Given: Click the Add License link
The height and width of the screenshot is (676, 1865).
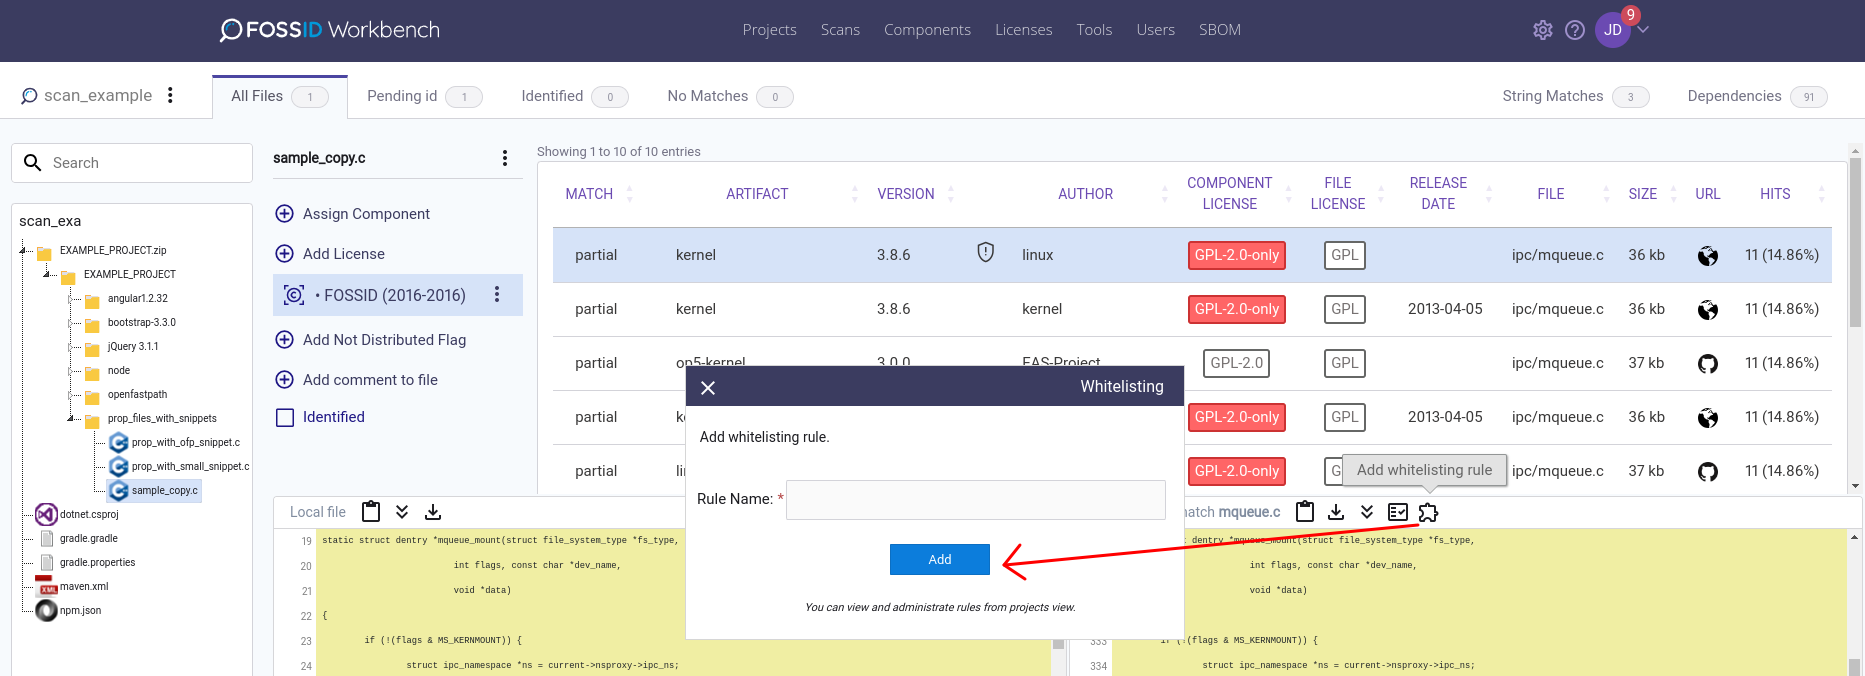Looking at the screenshot, I should click(344, 254).
